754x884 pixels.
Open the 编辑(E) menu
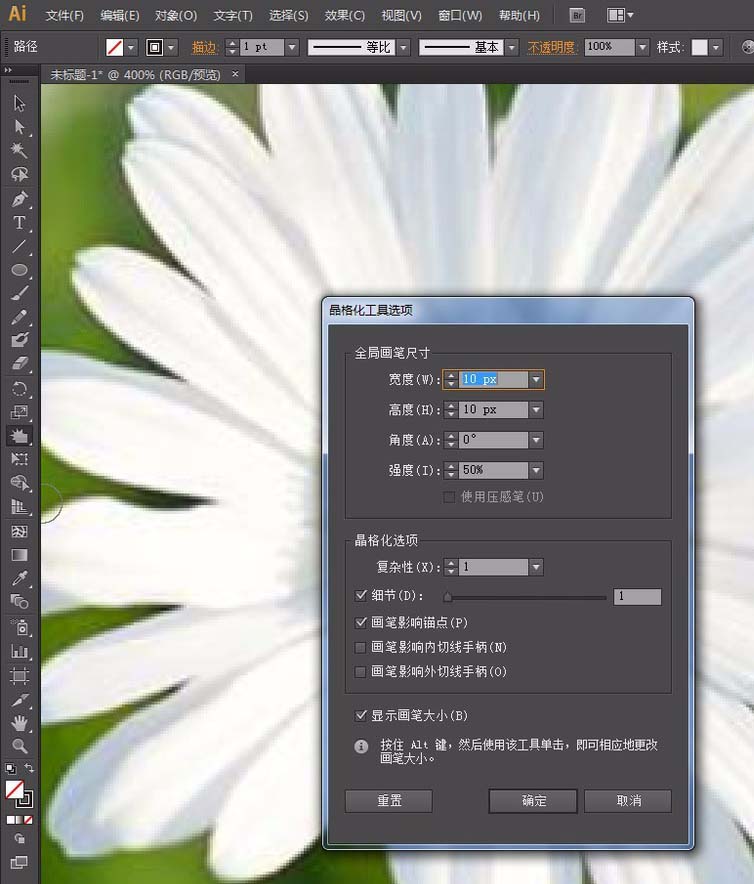[120, 16]
